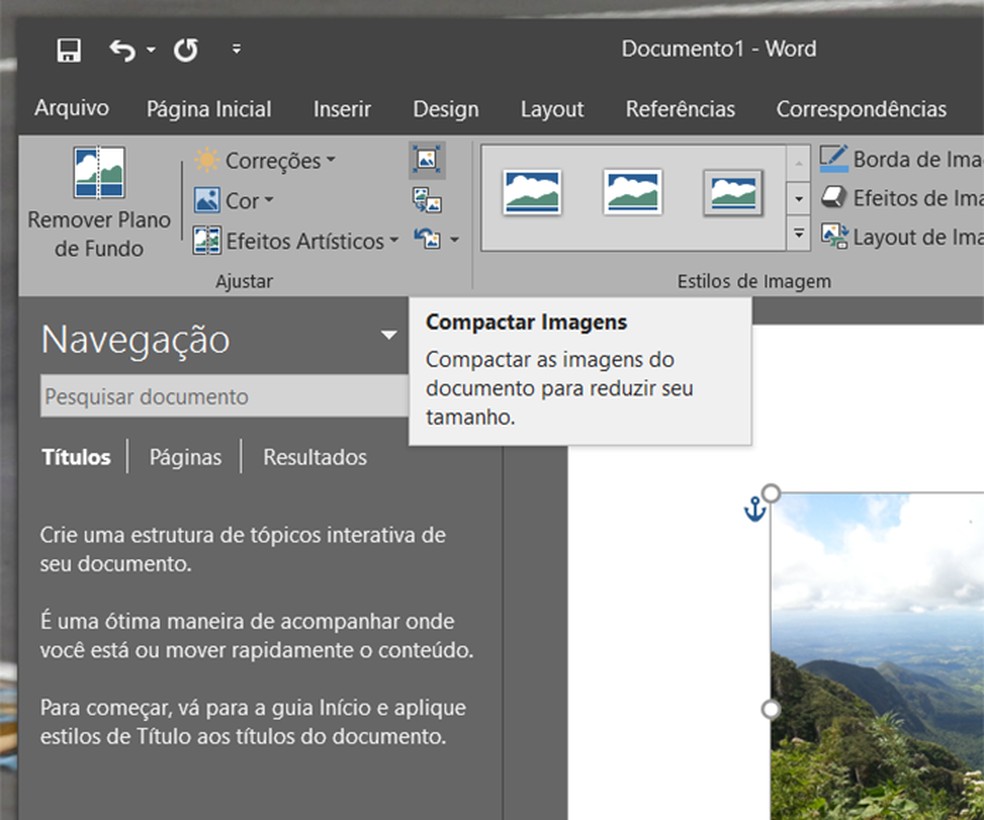Click the Borda de Imagem button

900,159
